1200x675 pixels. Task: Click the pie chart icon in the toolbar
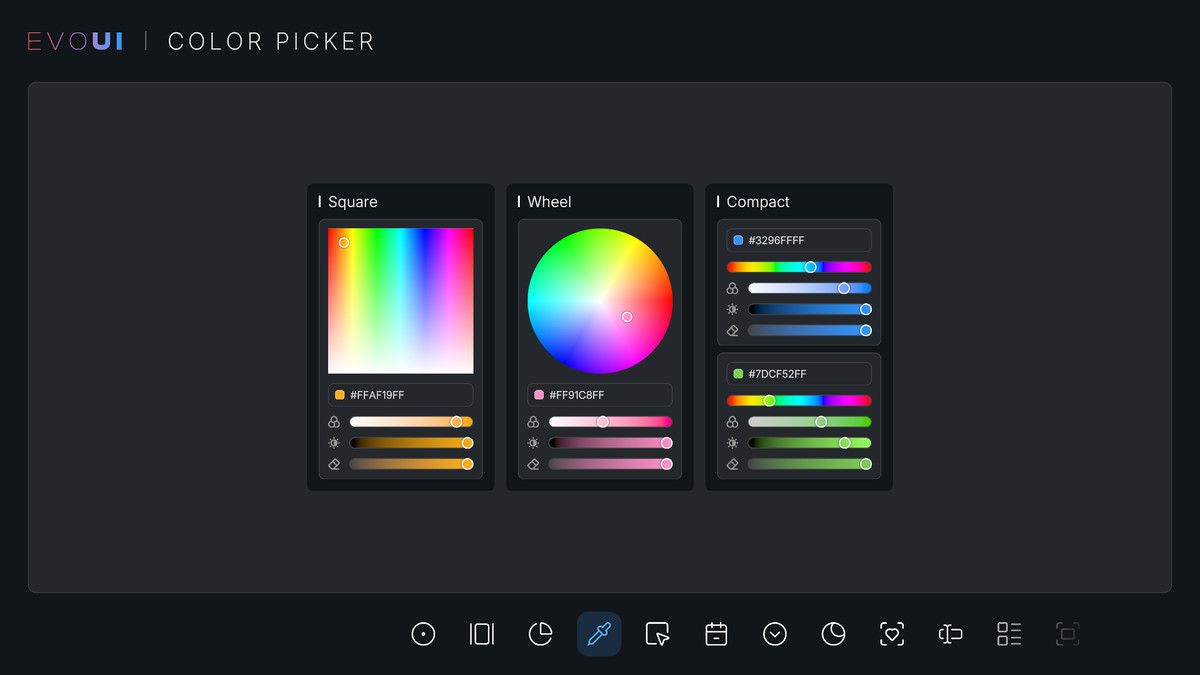[540, 634]
